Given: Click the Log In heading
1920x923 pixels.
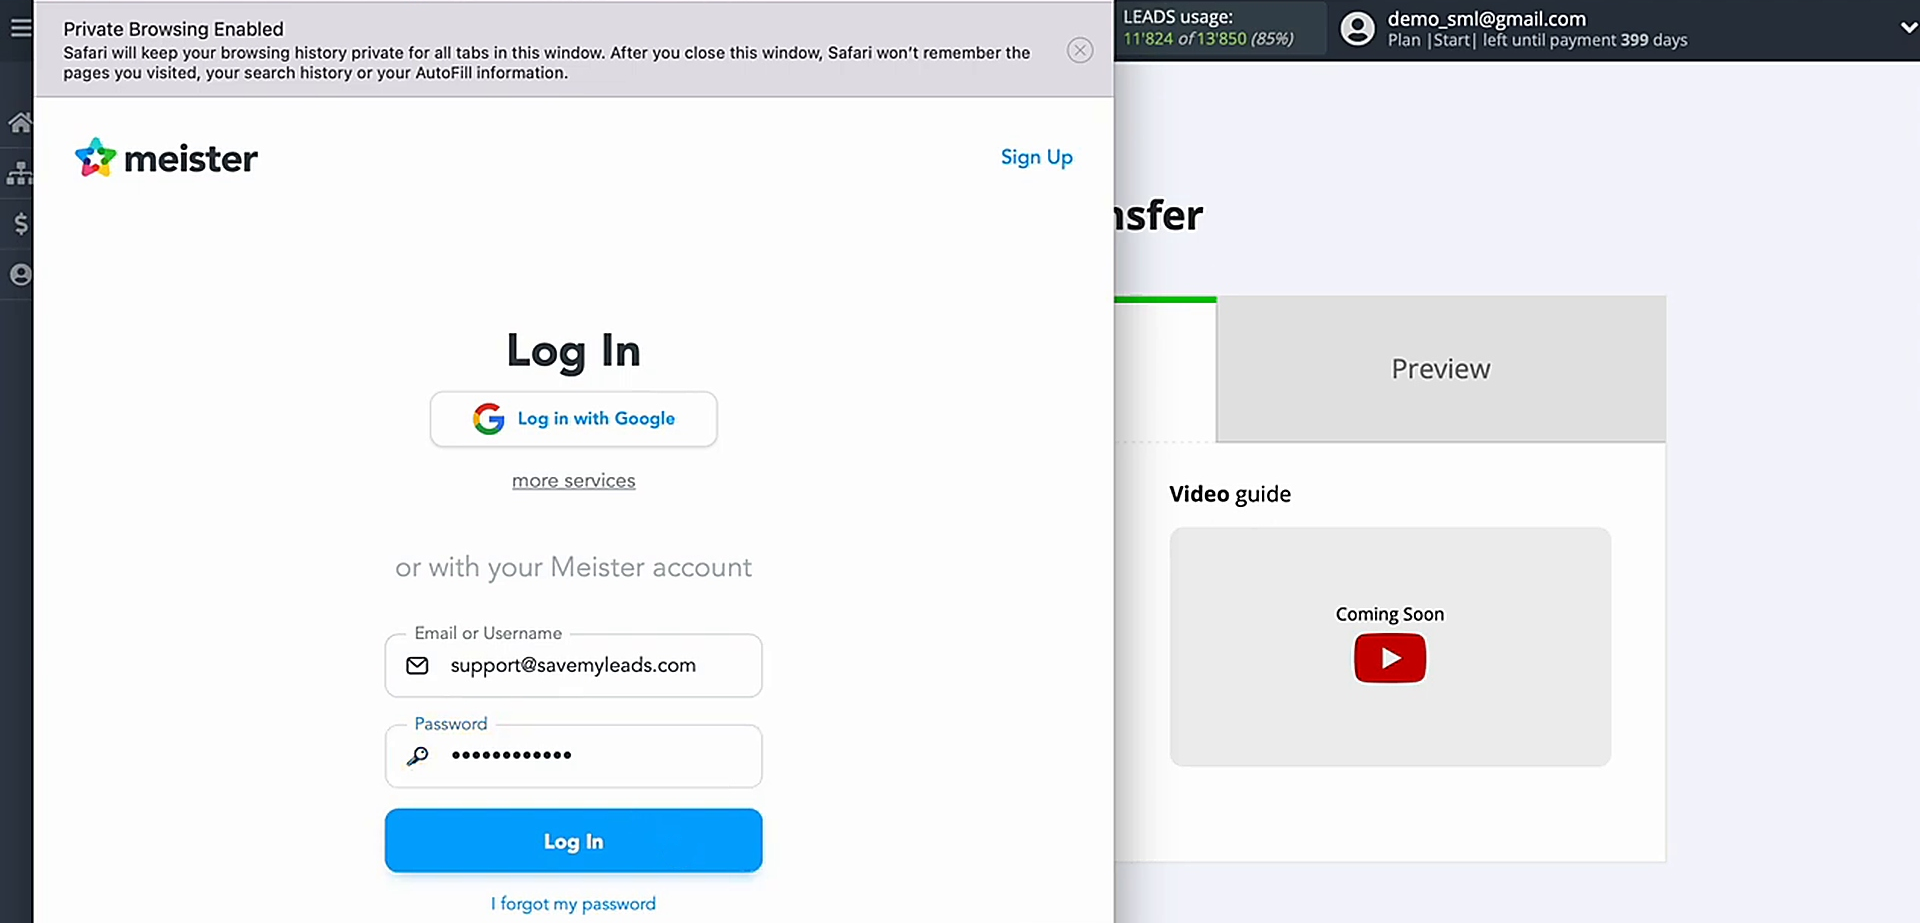Looking at the screenshot, I should (x=573, y=351).
